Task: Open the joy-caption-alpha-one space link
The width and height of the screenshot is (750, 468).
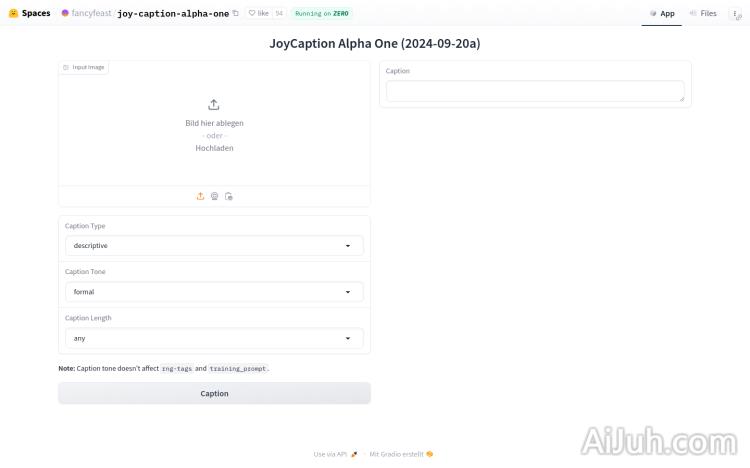Action: pyautogui.click(x=173, y=14)
